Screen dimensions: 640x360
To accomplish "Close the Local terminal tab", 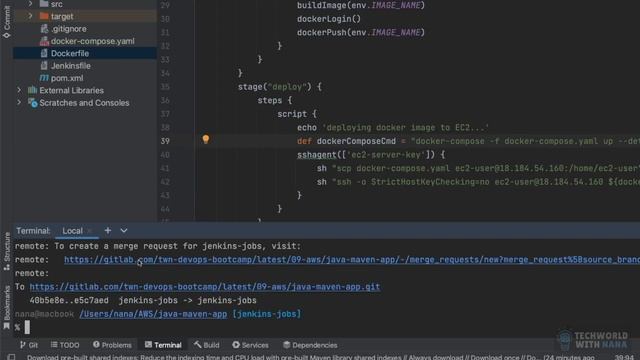I will 90,231.
